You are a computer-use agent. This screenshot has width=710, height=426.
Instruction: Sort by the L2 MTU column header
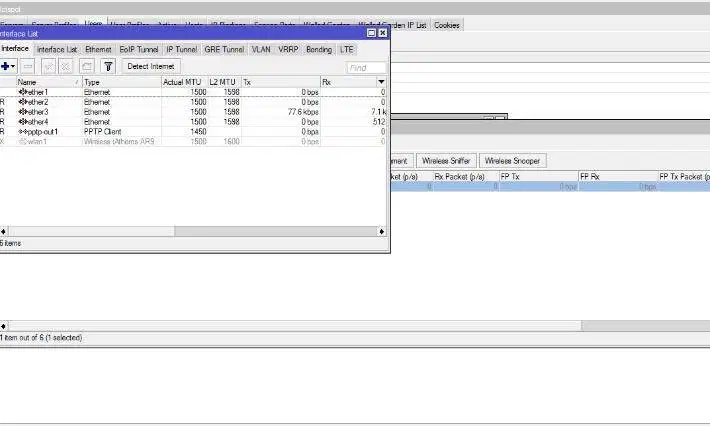[224, 82]
